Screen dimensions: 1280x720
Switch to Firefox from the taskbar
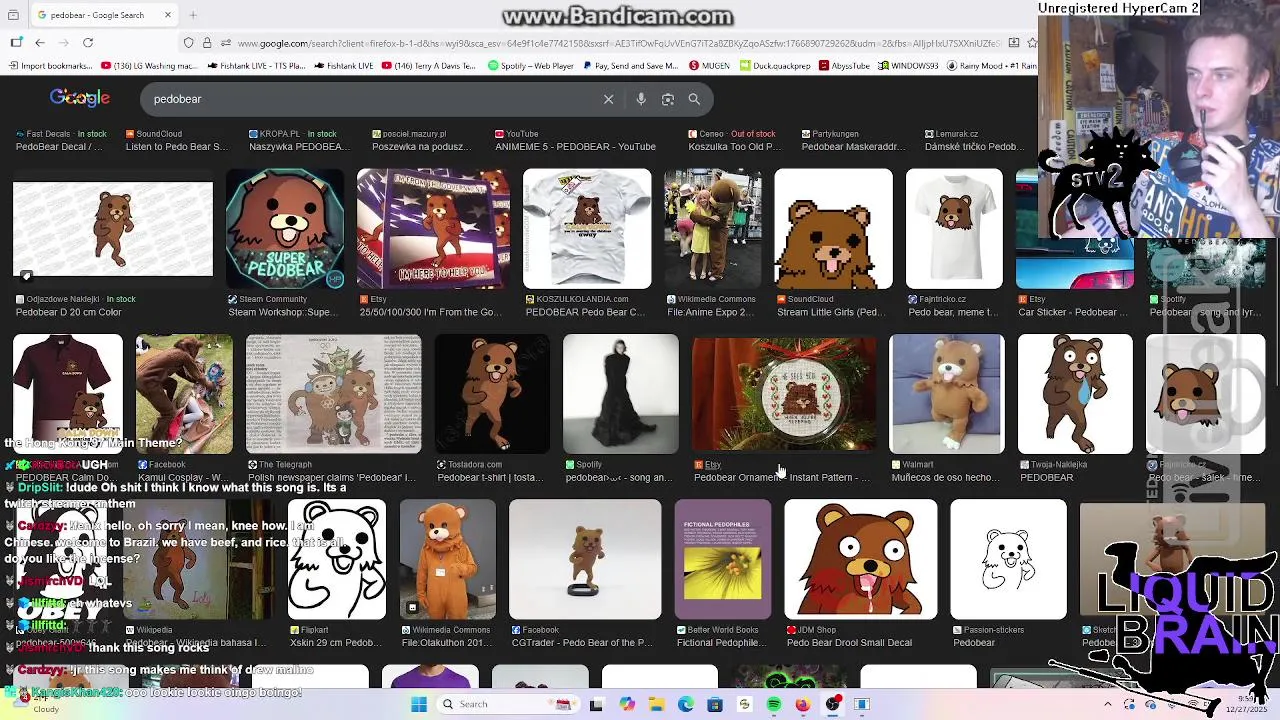point(803,704)
